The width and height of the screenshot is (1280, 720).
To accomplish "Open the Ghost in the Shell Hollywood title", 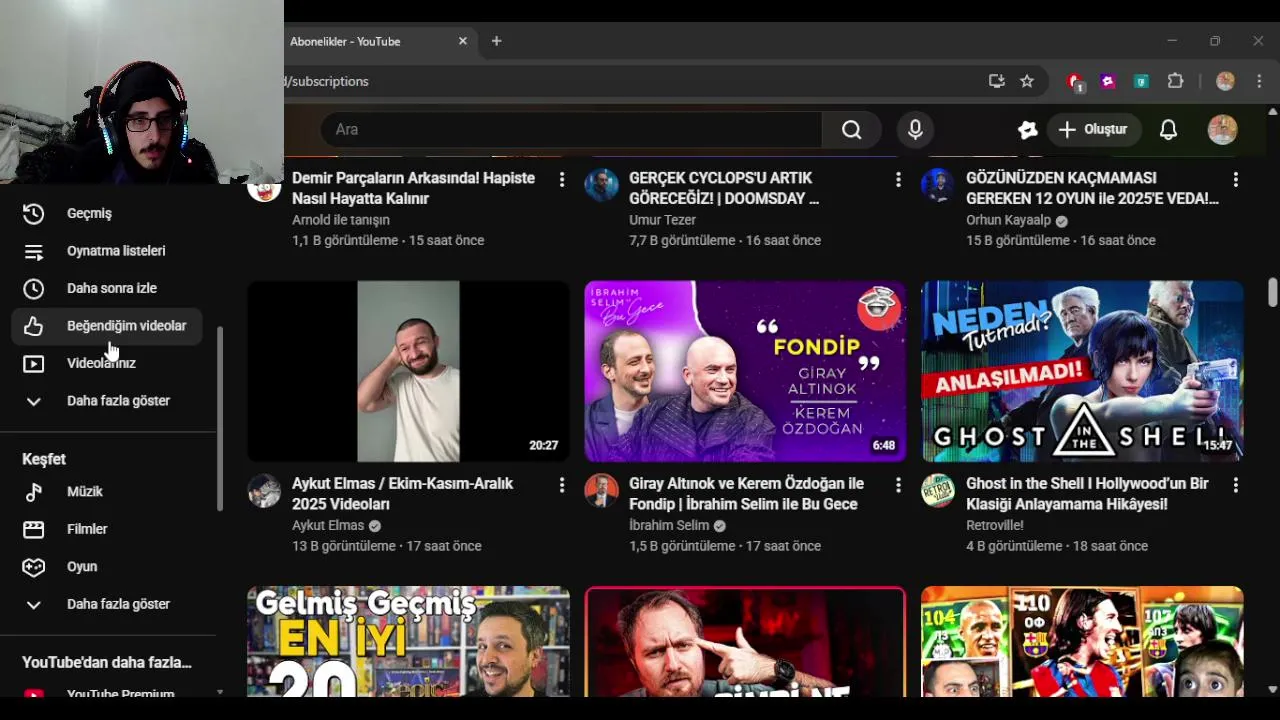I will (1087, 494).
